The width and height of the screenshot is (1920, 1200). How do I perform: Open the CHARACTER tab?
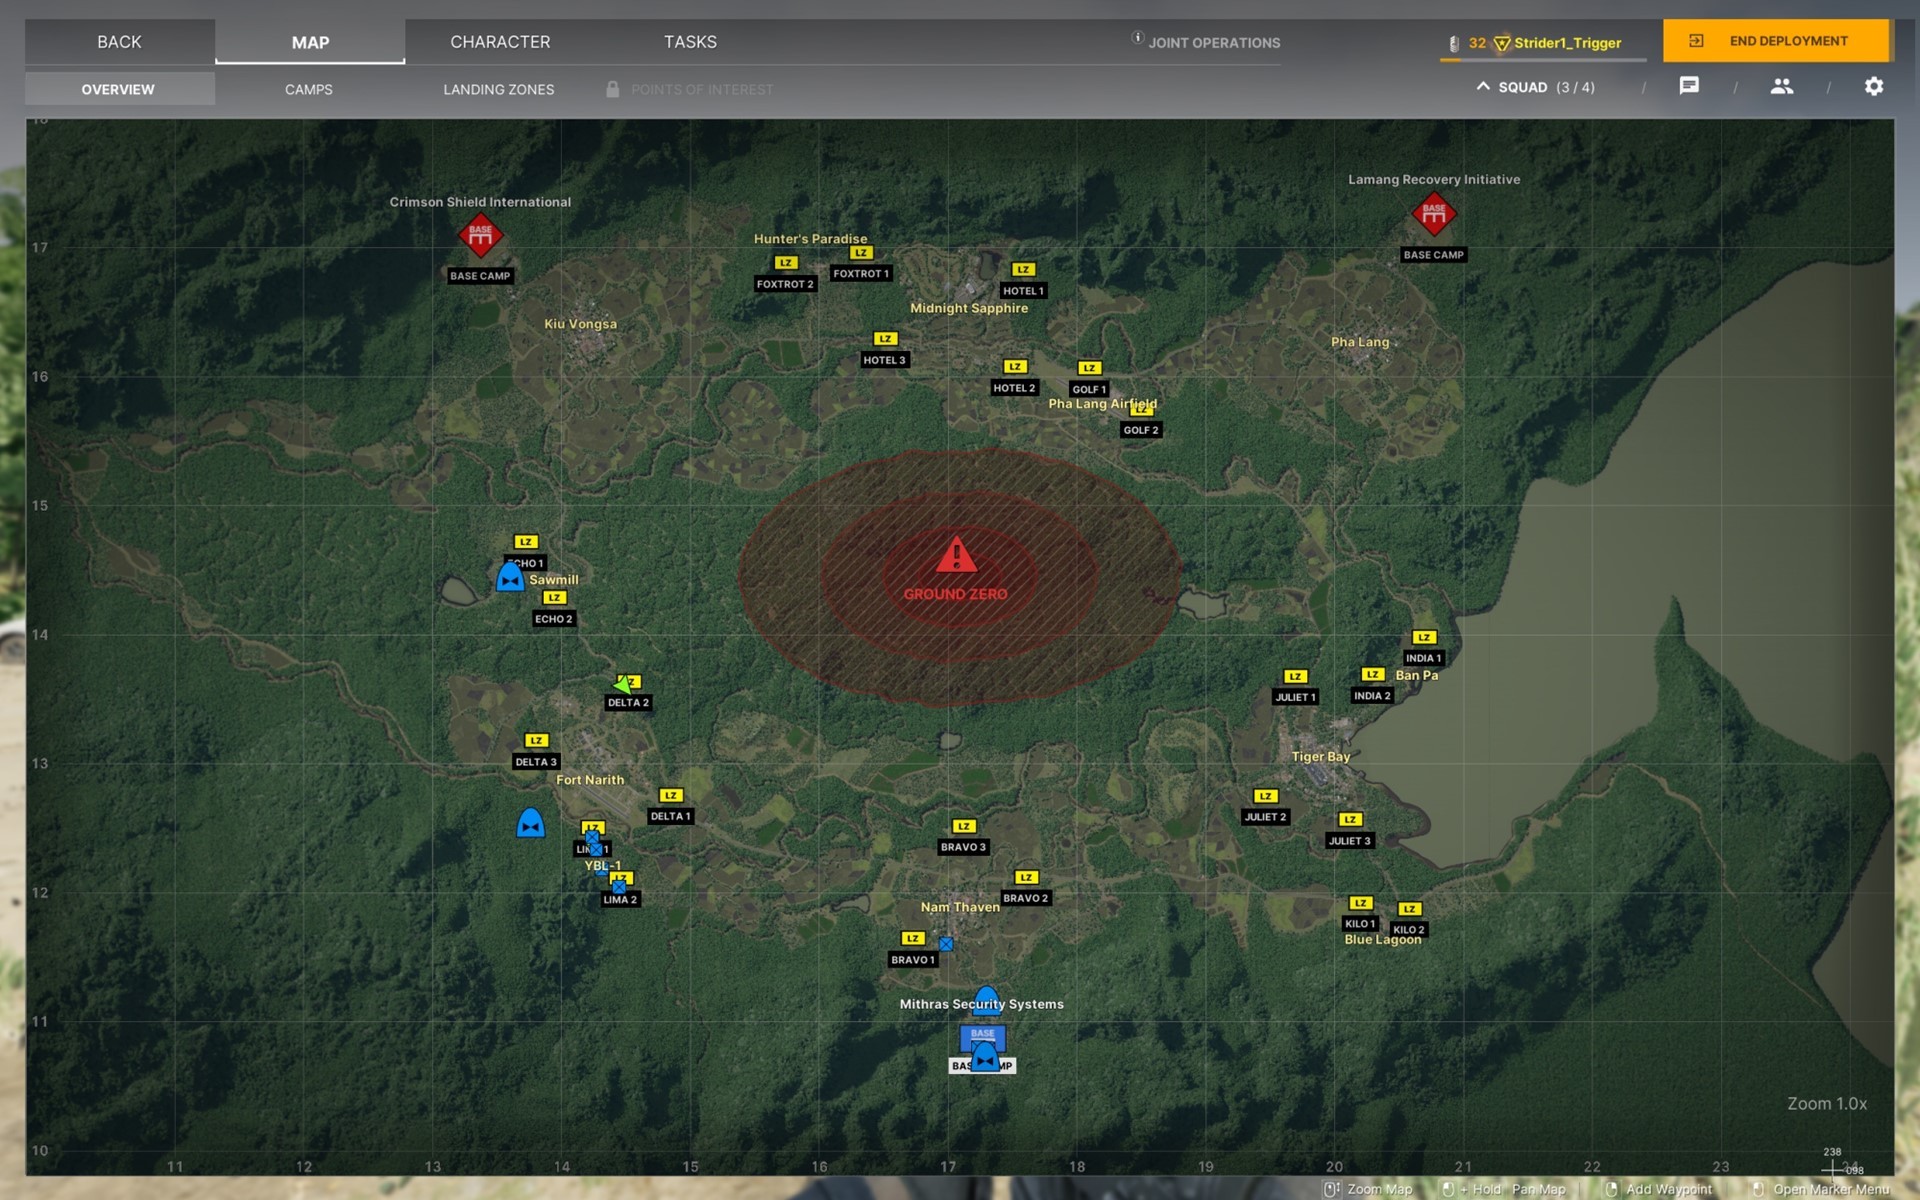tap(500, 42)
